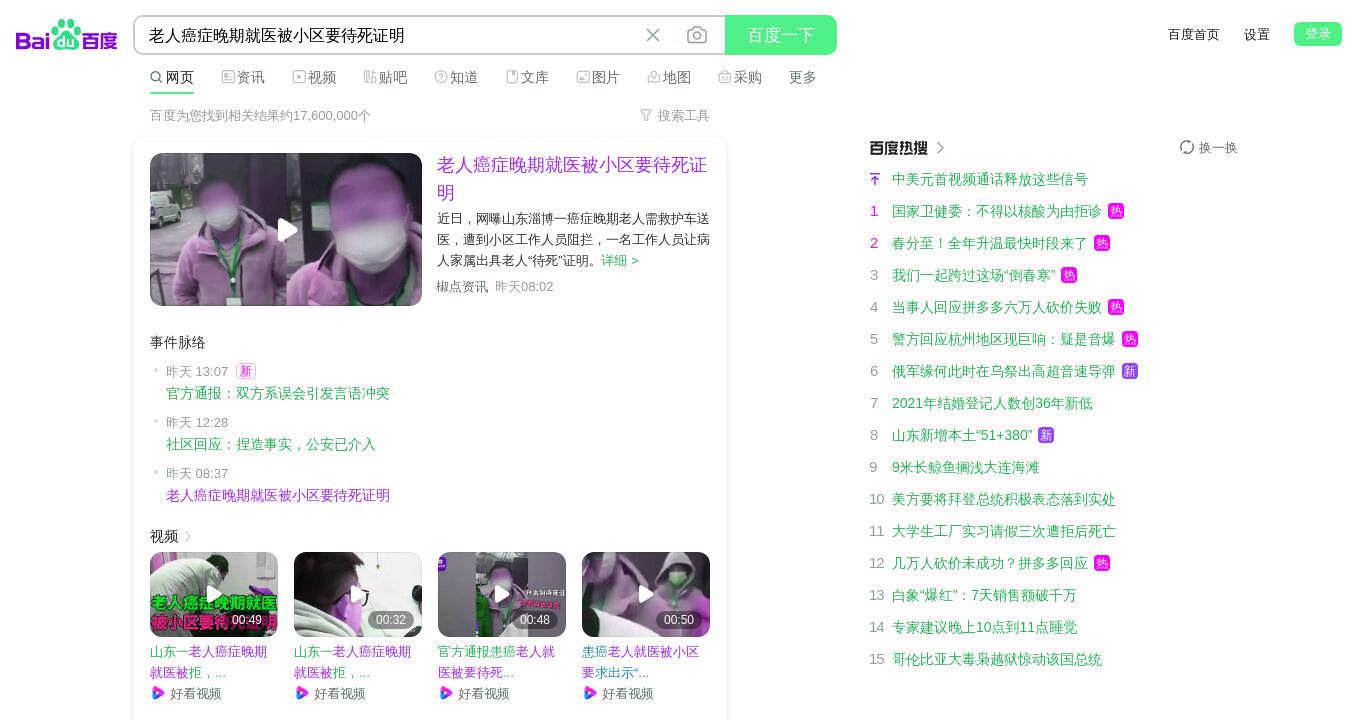Screen dimensions: 1366x720
Task: Click the 登录 button
Action: pos(1318,34)
